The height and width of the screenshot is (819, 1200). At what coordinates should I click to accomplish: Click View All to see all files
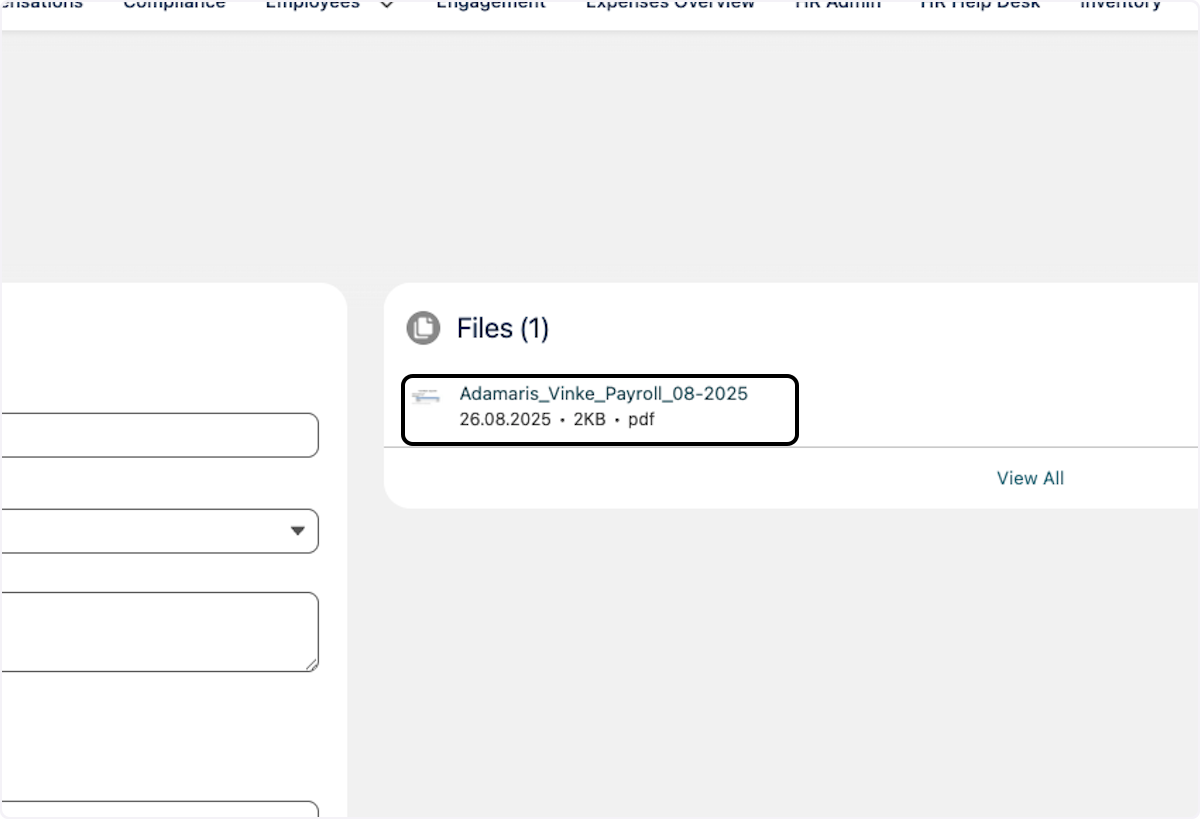(1030, 478)
